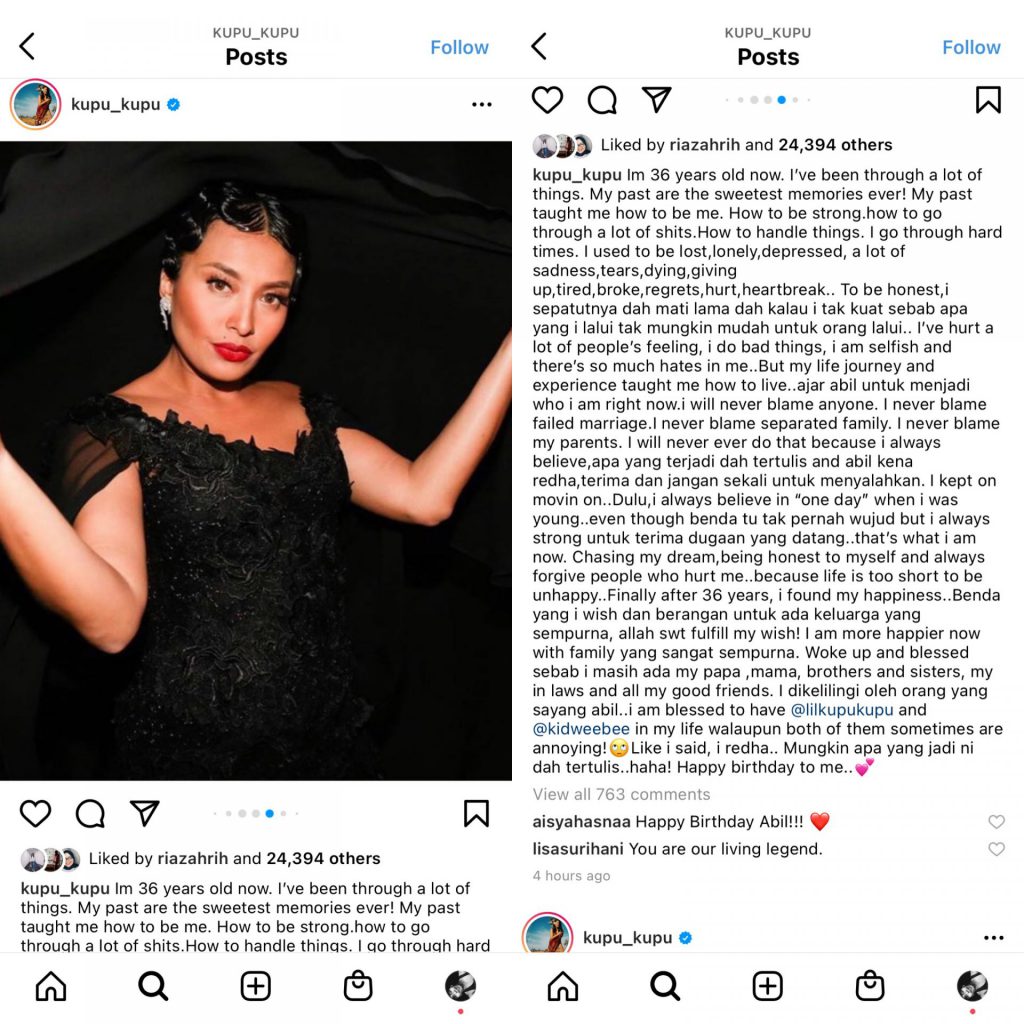View all 763 comments
The height and width of the screenshot is (1024, 1024).
[621, 794]
